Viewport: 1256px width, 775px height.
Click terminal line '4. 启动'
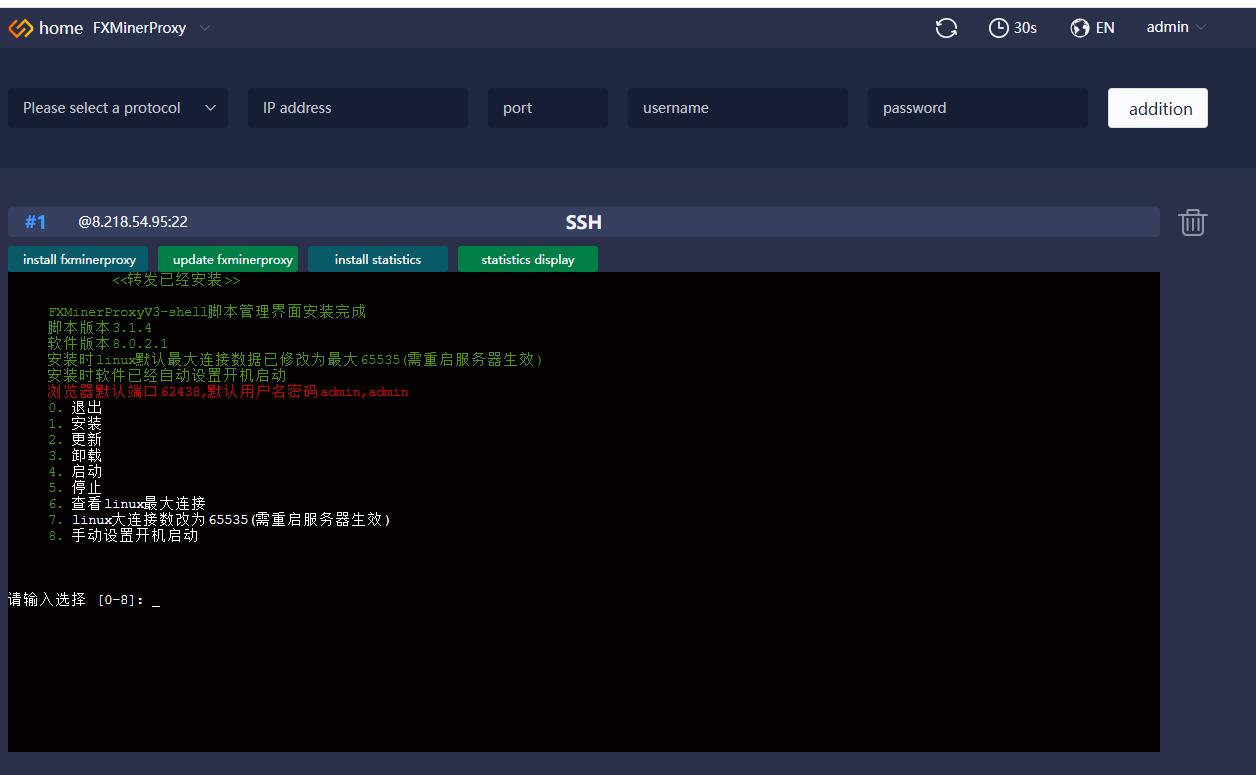75,472
